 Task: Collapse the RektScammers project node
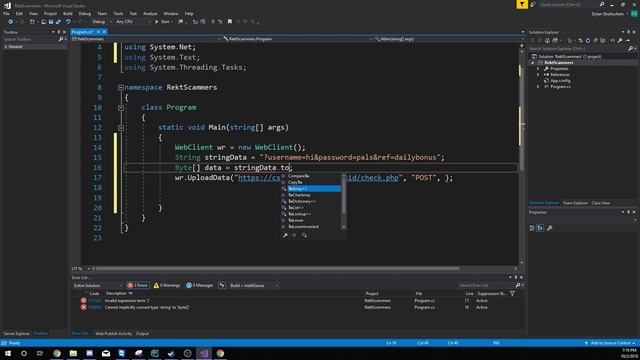pos(532,62)
